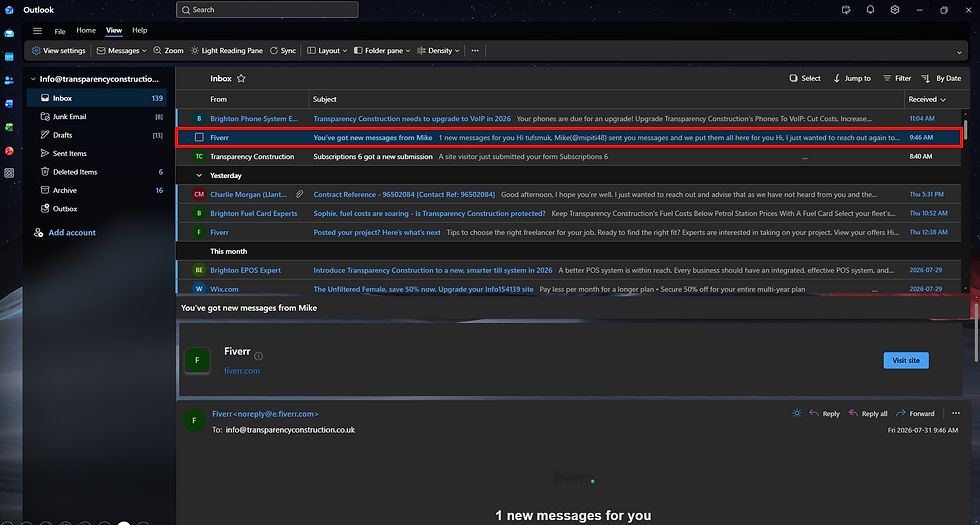Collapse the Yesterday group
The image size is (980, 525).
pos(199,176)
